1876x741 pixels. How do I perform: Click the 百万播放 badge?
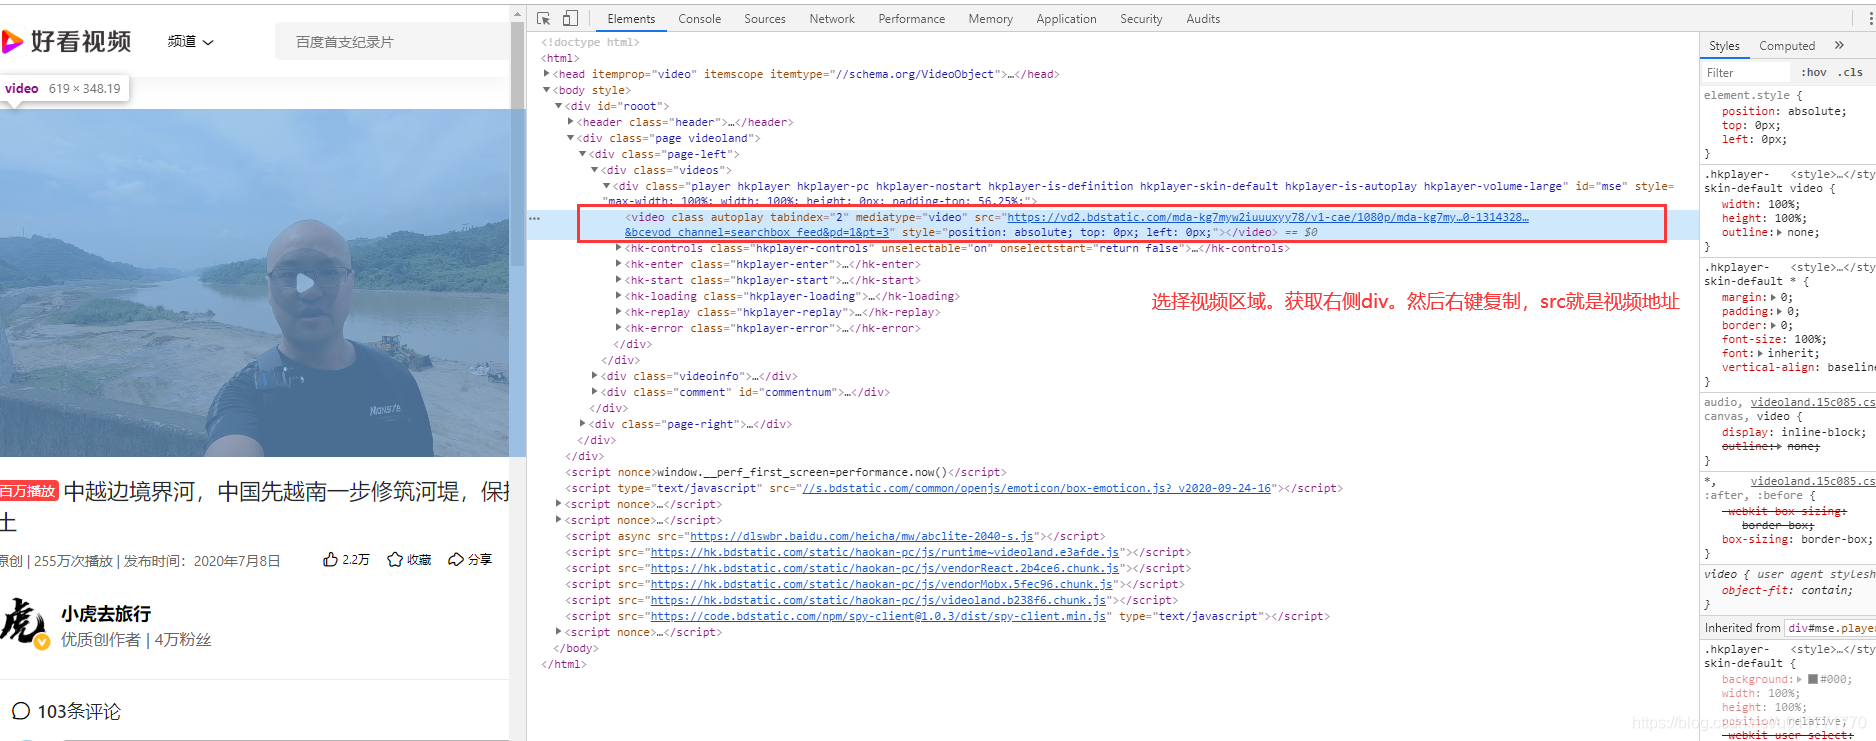(29, 491)
